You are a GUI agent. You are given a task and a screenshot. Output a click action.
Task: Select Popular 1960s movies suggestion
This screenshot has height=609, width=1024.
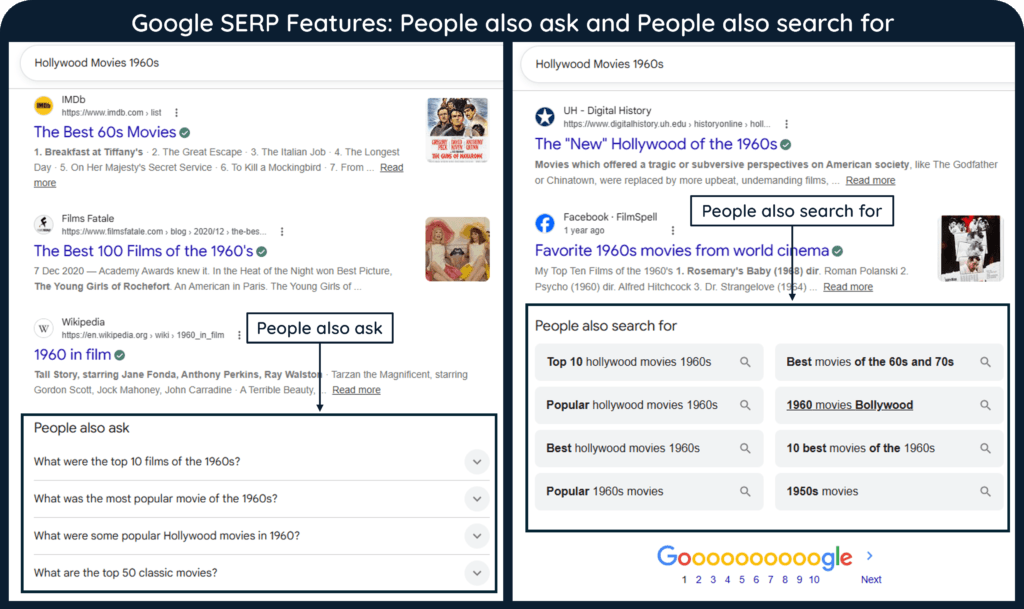point(648,492)
